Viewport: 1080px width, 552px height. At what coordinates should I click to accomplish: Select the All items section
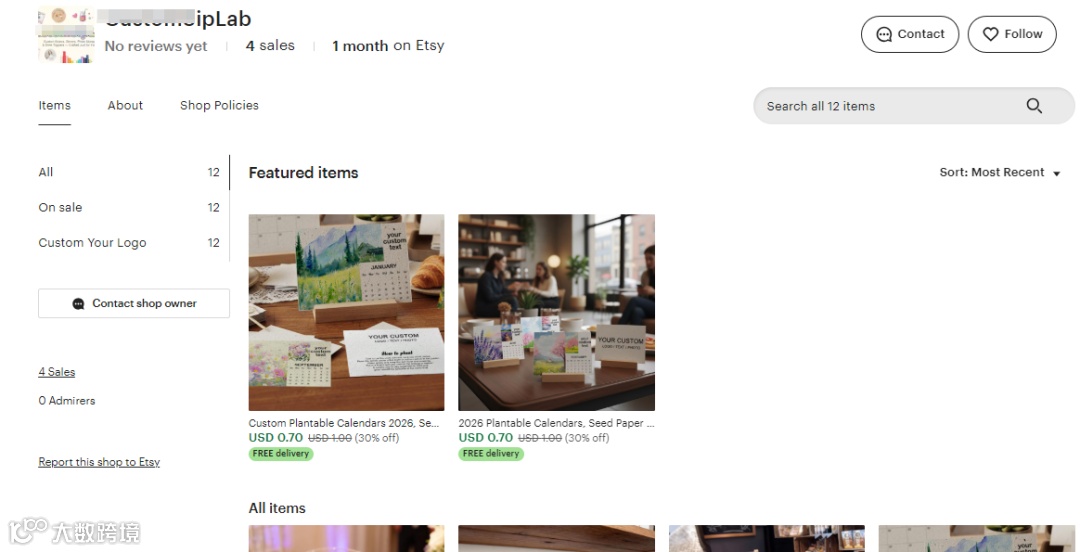[x=129, y=172]
